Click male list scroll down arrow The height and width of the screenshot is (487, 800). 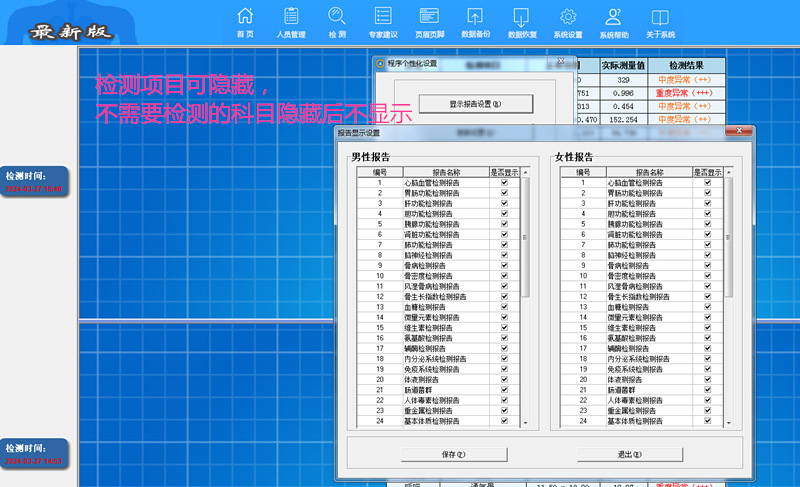pos(526,423)
